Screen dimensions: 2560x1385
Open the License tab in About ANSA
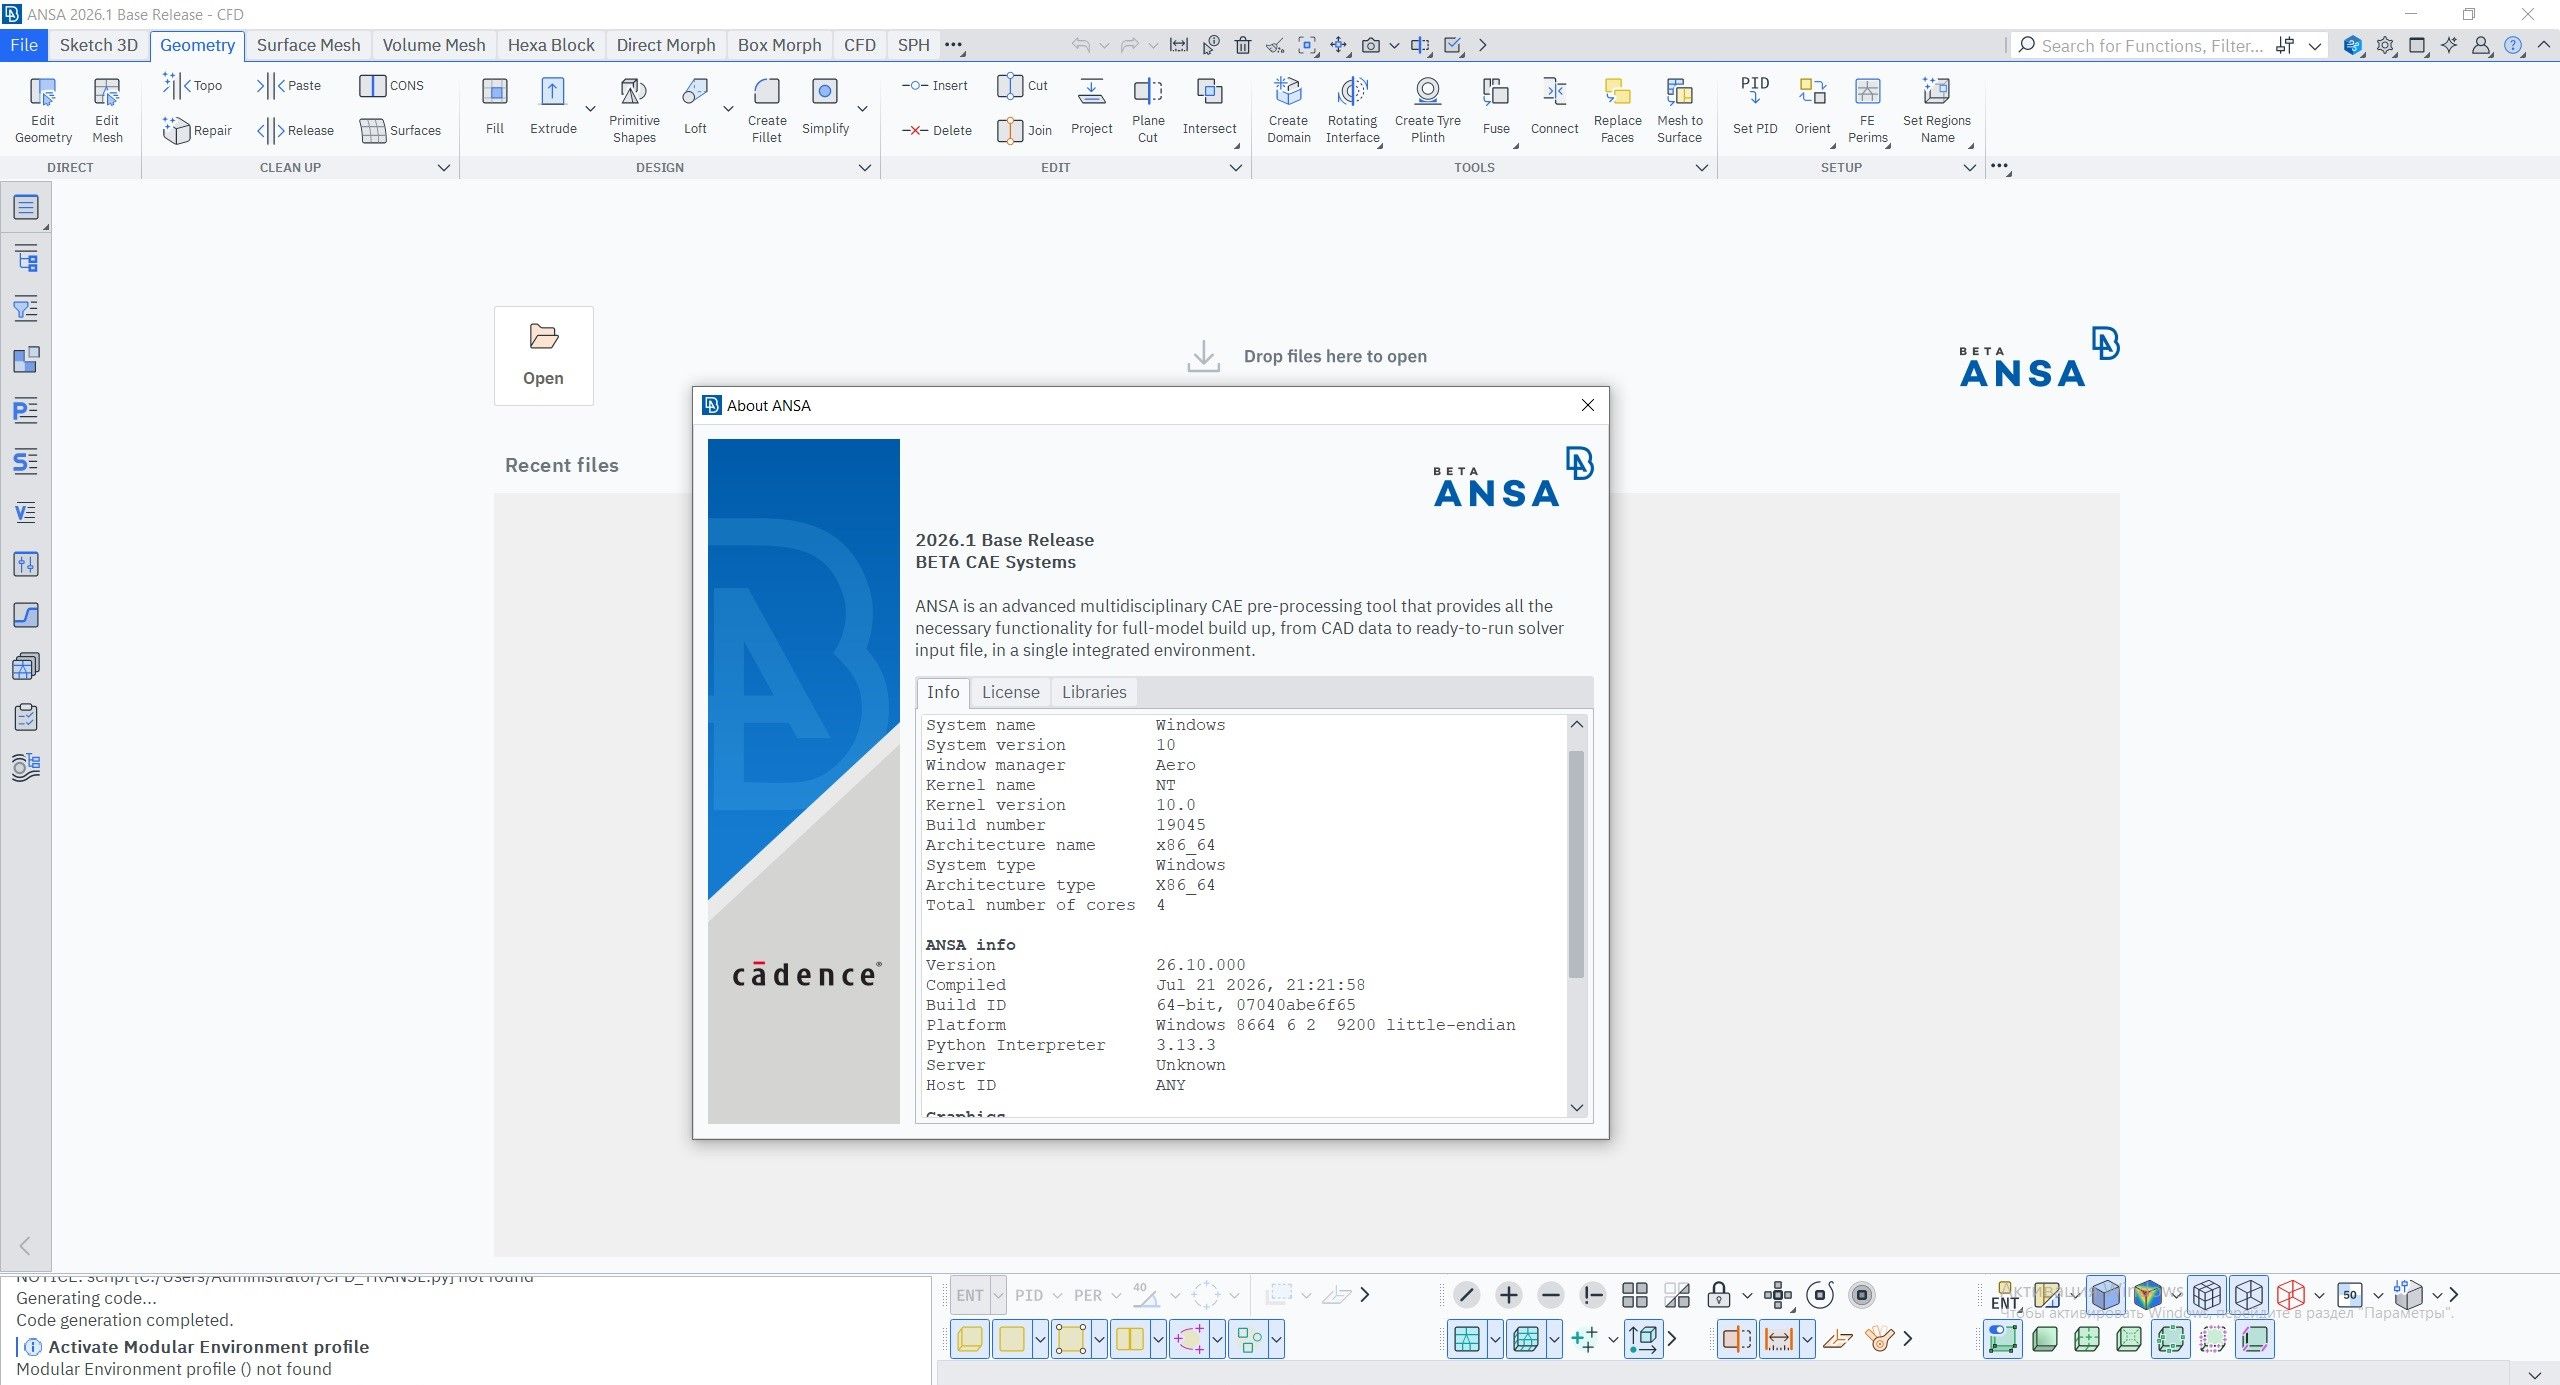coord(1010,692)
